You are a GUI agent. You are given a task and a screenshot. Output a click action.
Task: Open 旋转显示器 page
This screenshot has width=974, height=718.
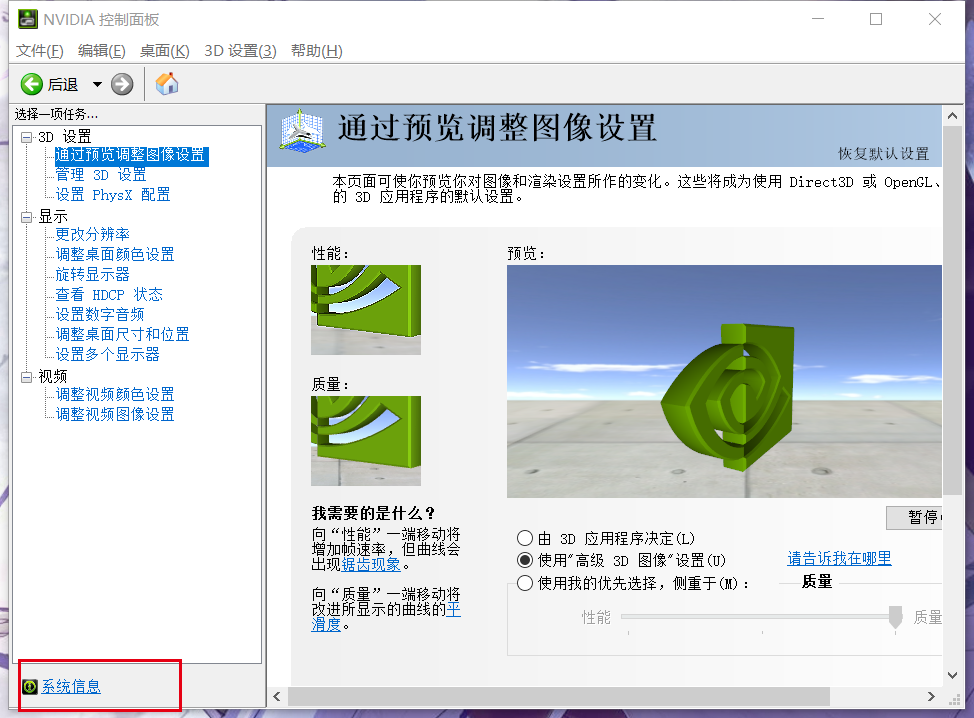(93, 274)
